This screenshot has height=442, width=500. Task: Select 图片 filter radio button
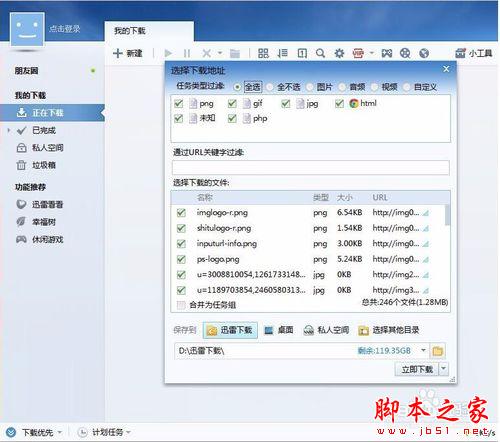click(310, 87)
